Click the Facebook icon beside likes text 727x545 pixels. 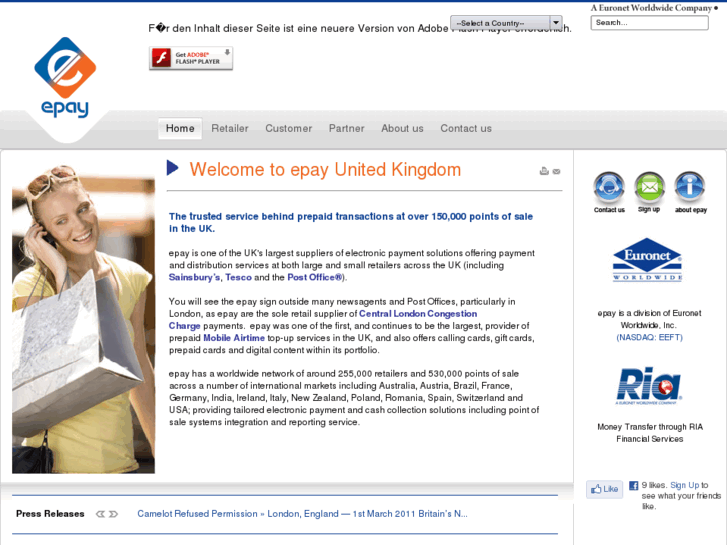click(x=633, y=485)
